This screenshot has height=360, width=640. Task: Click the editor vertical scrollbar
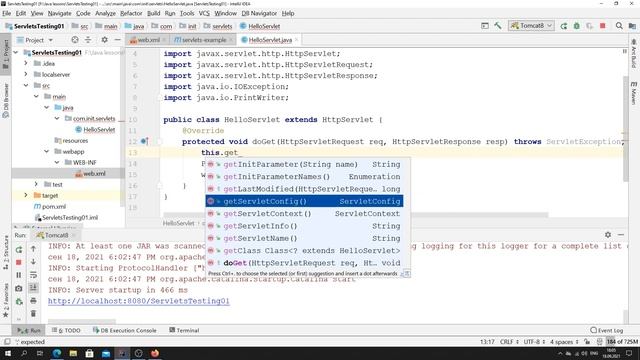point(626,129)
